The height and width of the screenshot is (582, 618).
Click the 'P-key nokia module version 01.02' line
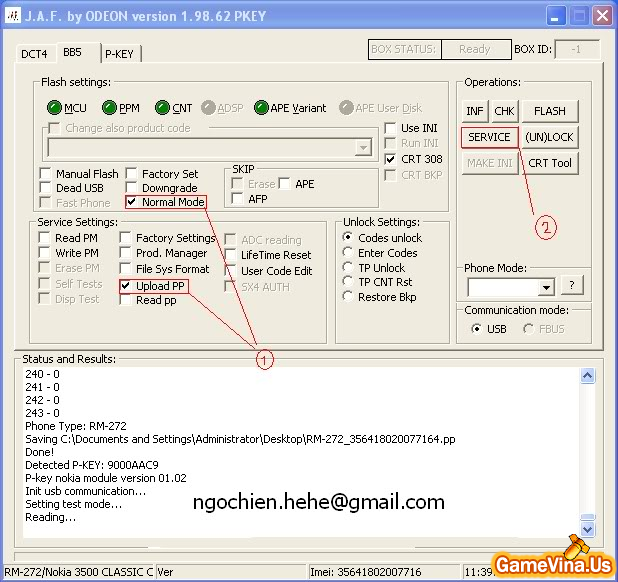[106, 478]
